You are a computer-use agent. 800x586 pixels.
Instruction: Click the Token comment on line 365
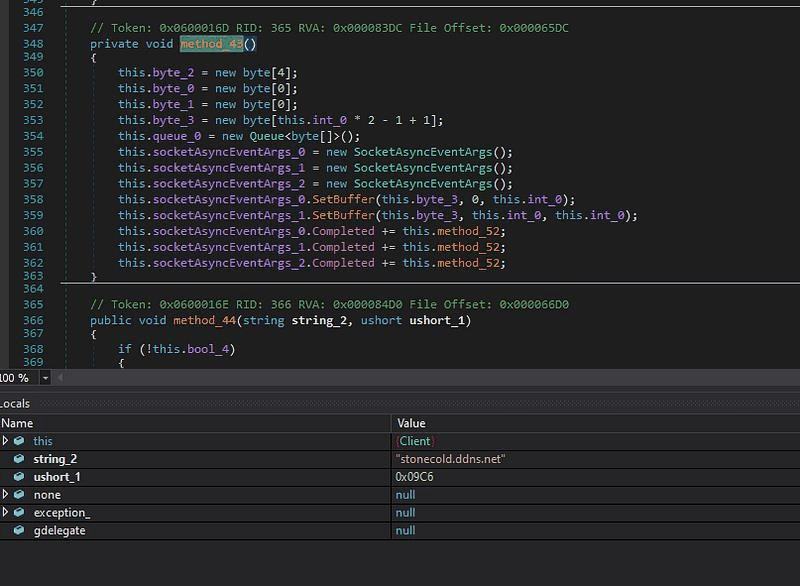pyautogui.click(x=329, y=304)
